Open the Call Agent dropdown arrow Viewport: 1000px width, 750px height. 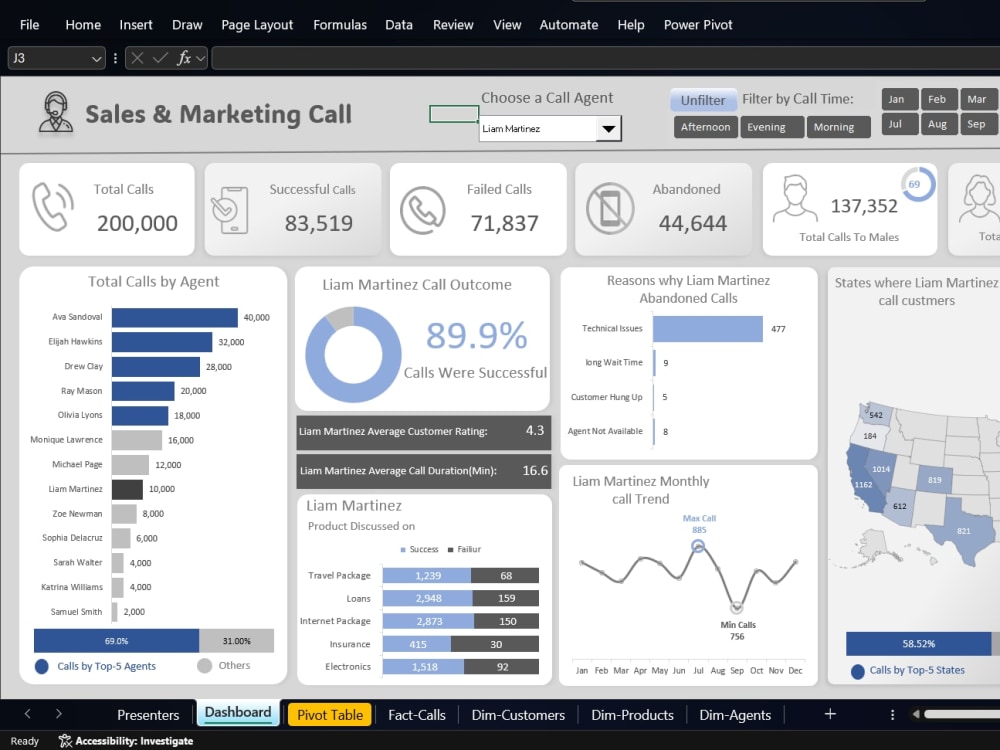coord(608,129)
